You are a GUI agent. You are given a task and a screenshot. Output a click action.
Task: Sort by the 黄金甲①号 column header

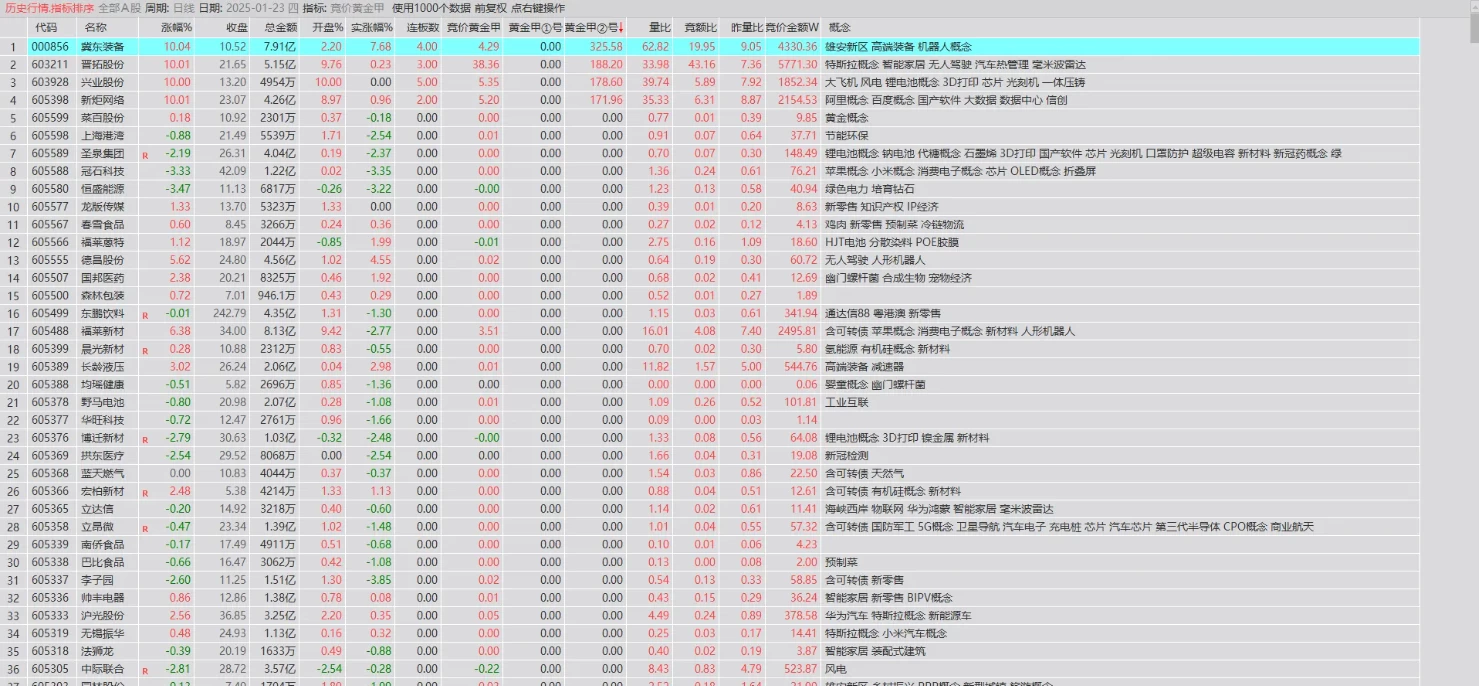tap(535, 27)
